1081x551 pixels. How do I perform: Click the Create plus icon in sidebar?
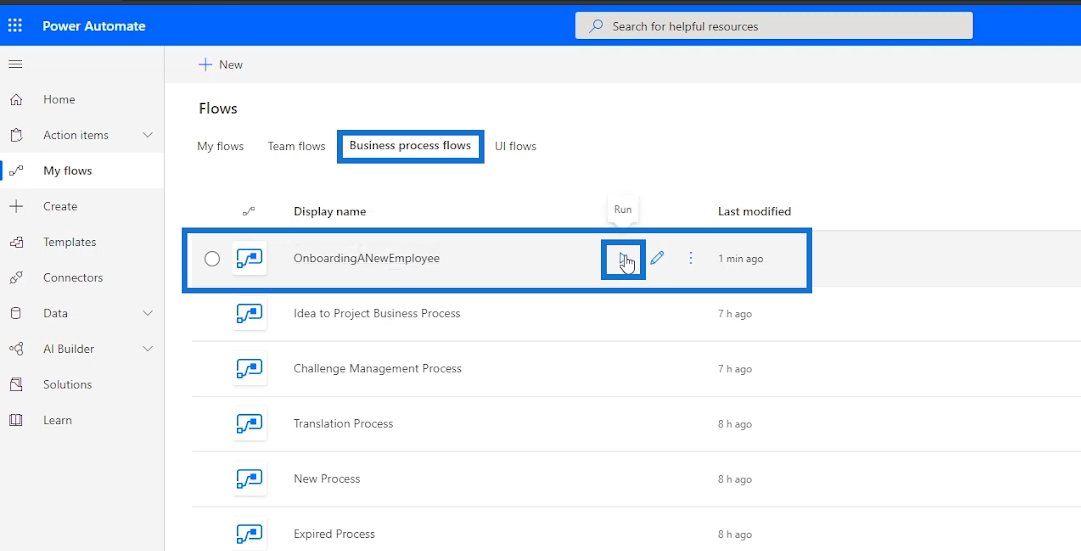(16, 206)
